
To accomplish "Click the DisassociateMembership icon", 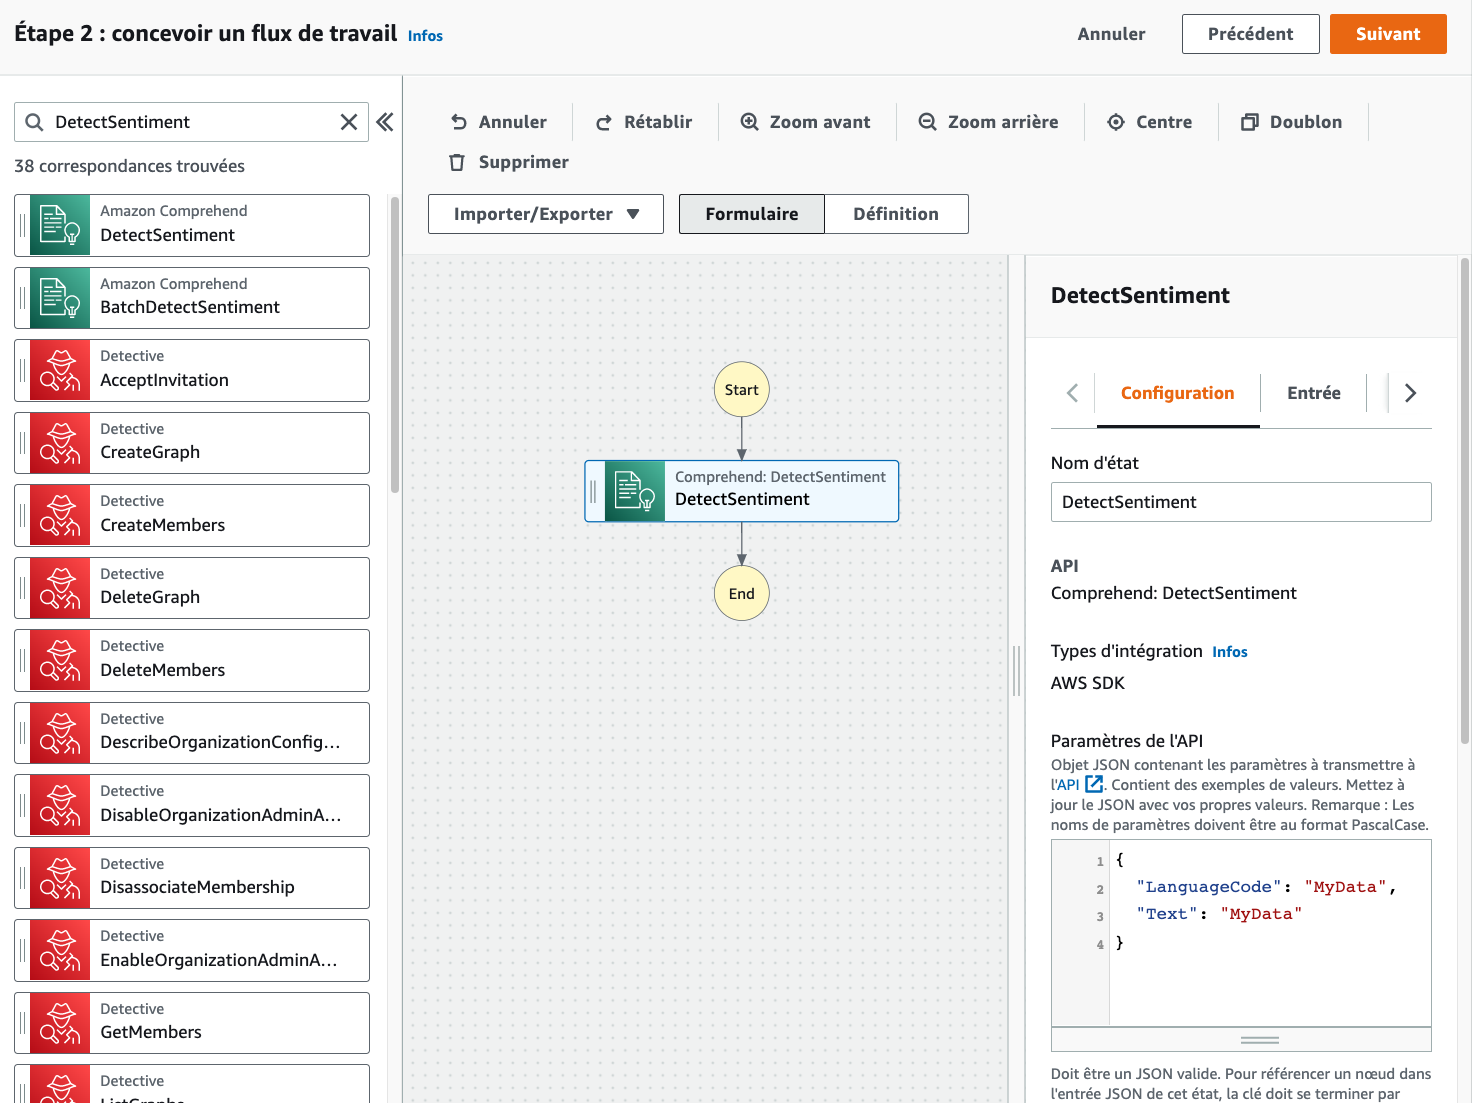I will (x=60, y=878).
